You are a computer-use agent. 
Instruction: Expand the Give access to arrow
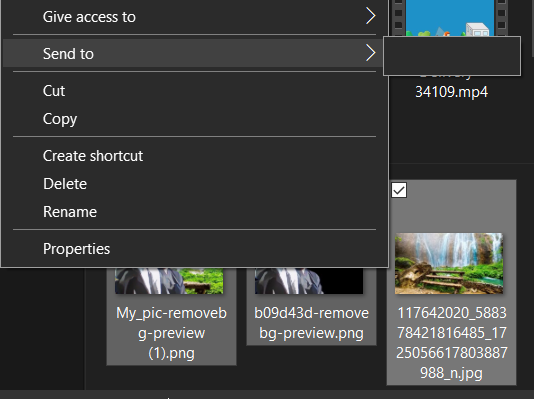[x=371, y=16]
